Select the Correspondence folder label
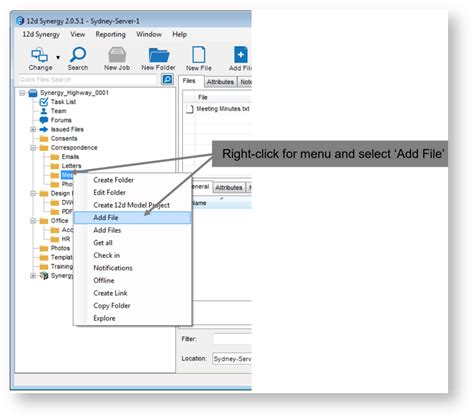Screen dimensions: 474x419 click(74, 147)
